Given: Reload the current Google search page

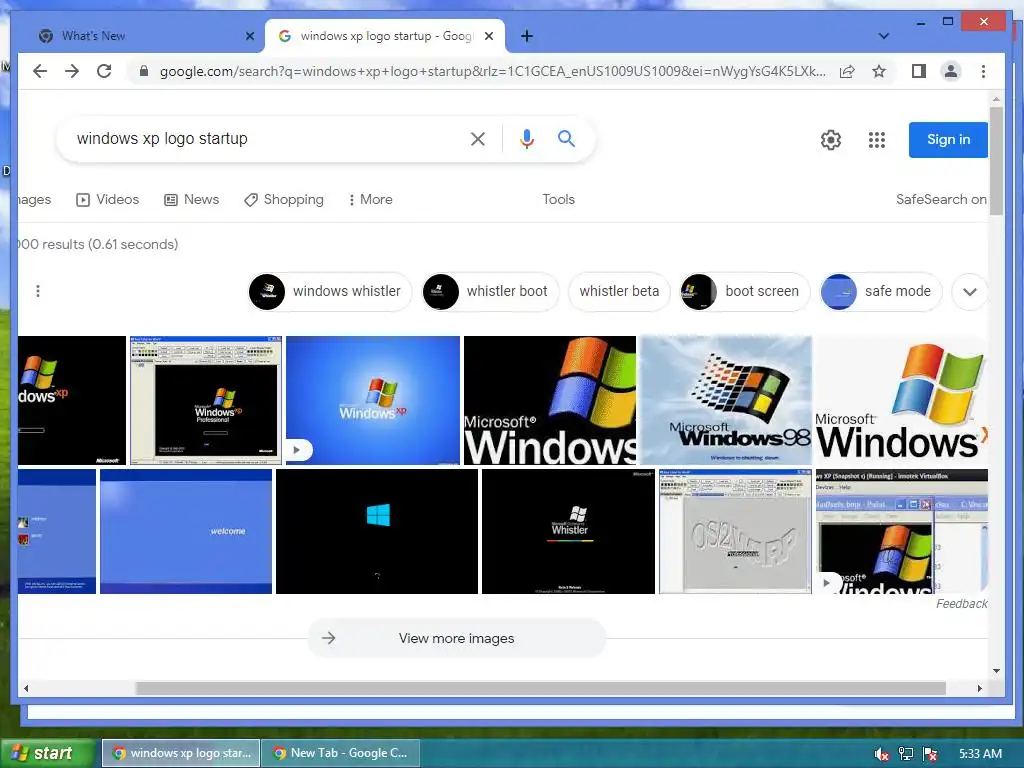Looking at the screenshot, I should (104, 71).
